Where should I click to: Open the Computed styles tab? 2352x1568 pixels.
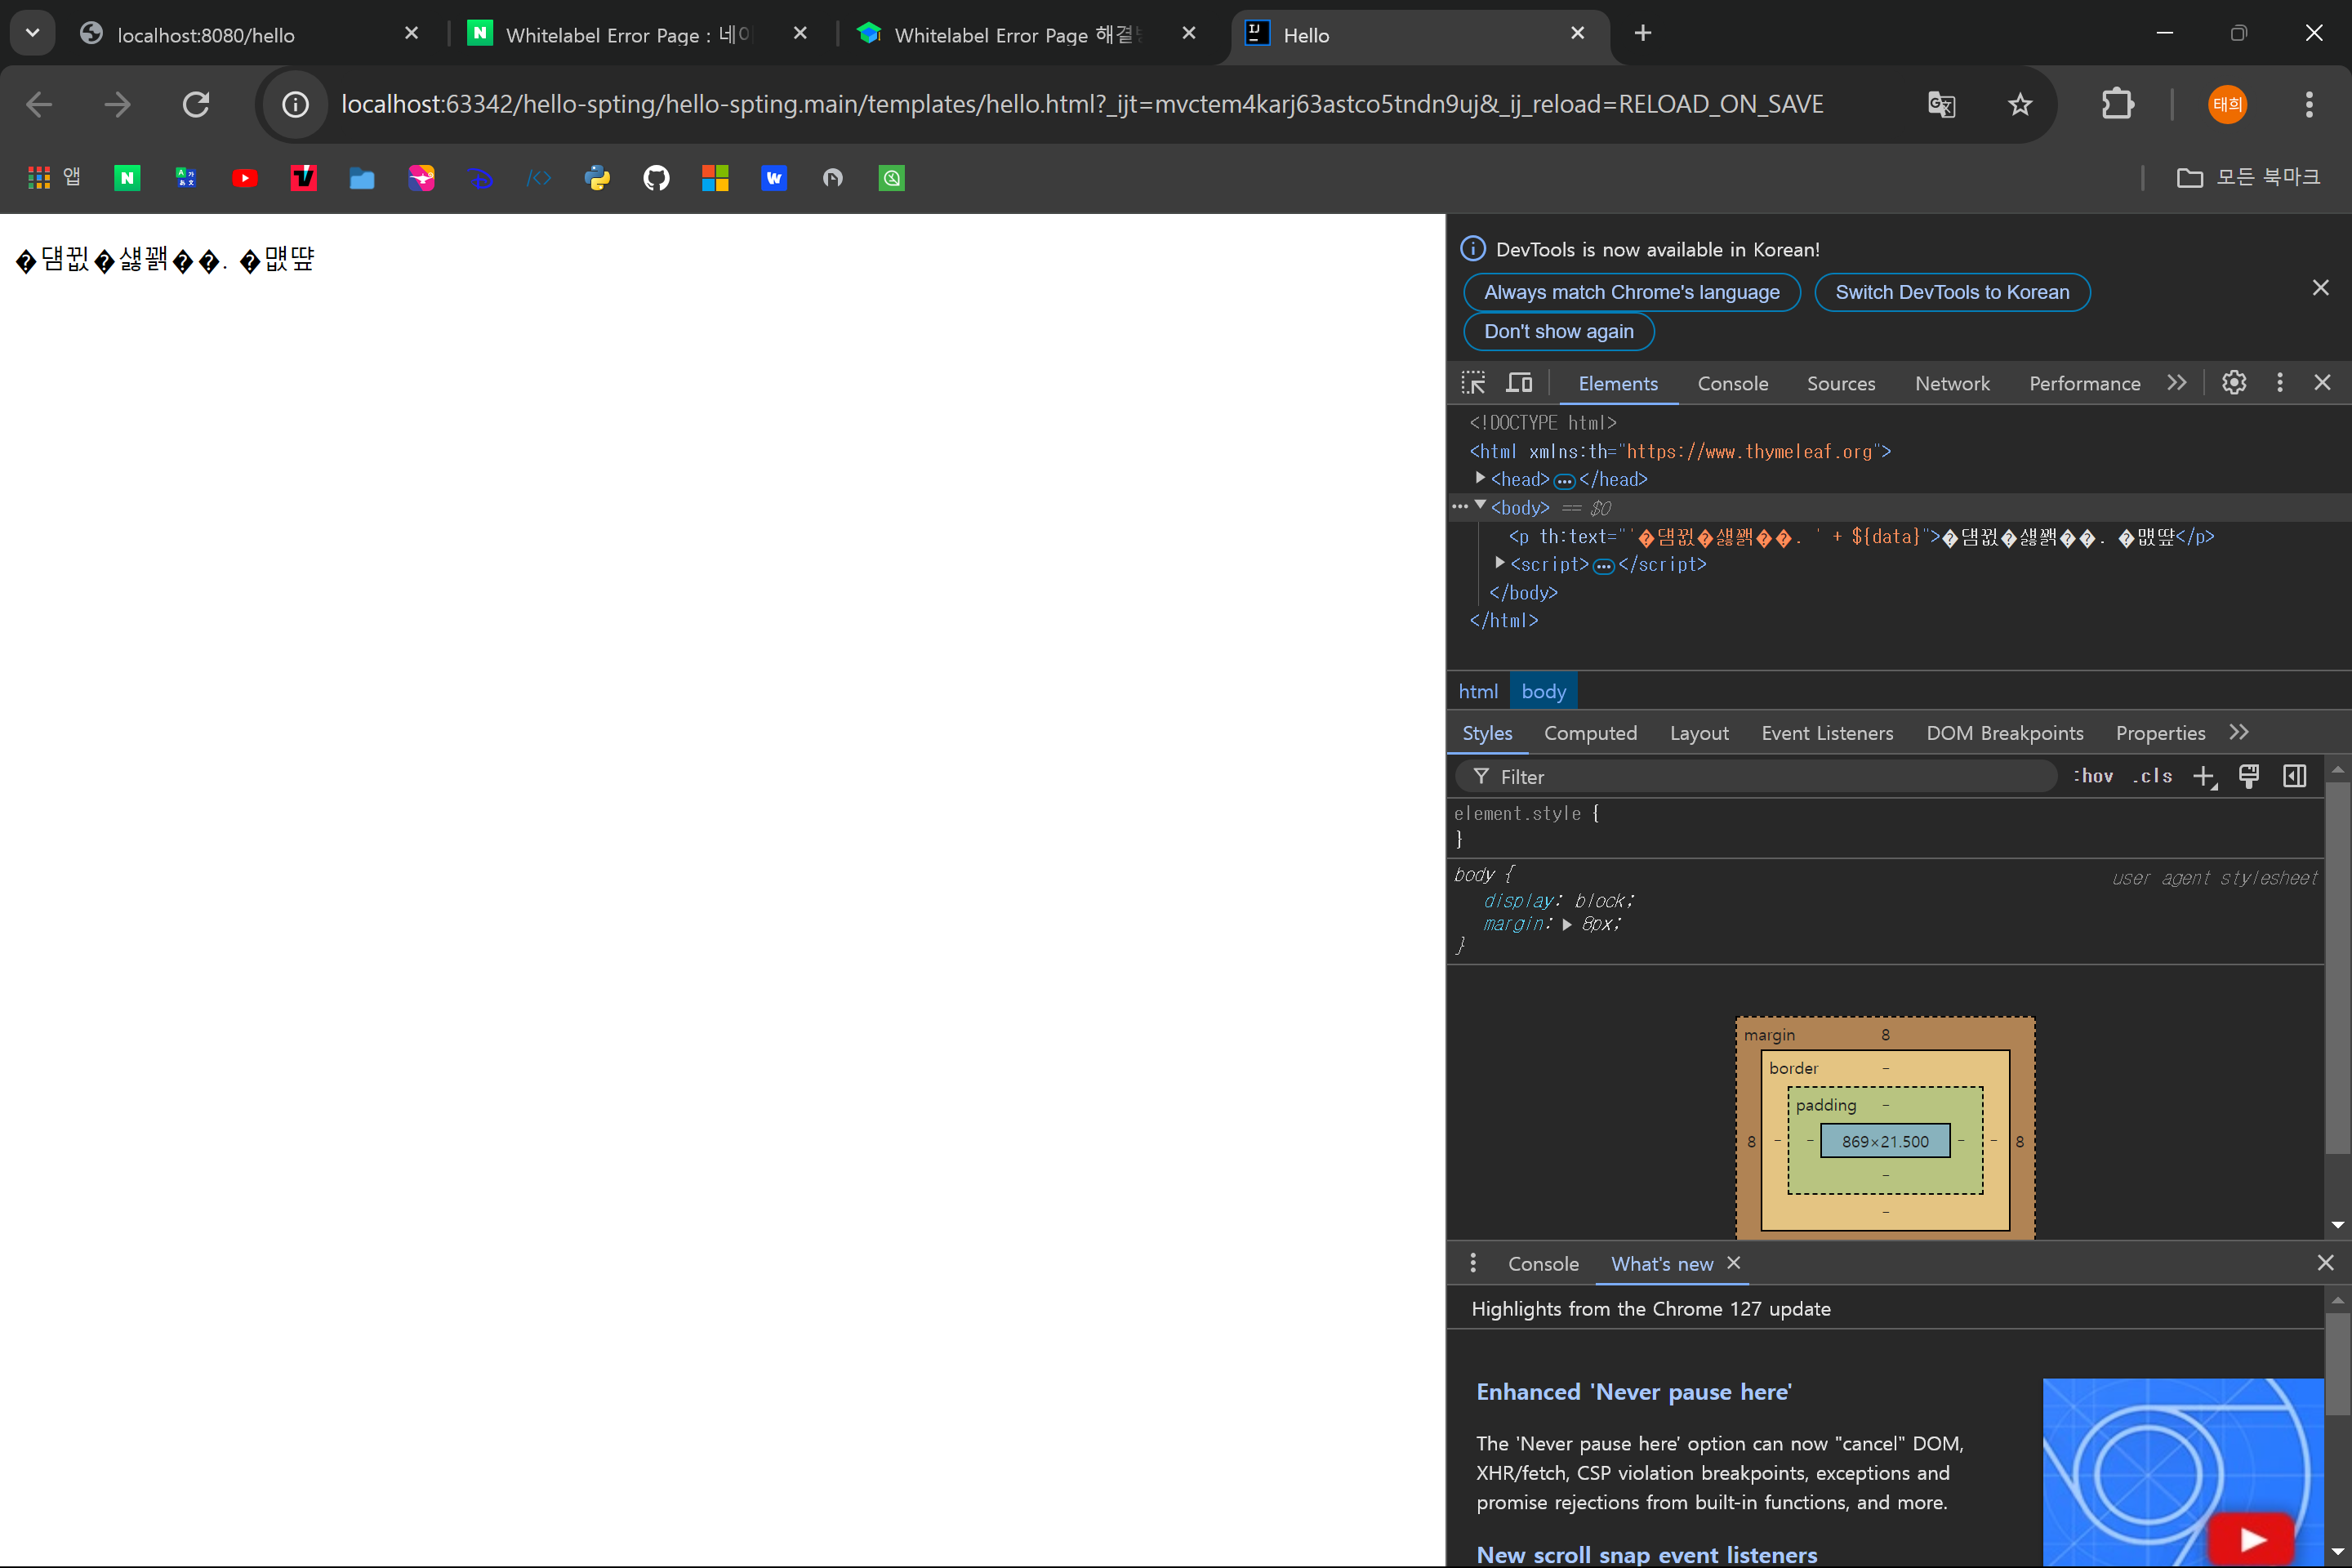pos(1590,733)
